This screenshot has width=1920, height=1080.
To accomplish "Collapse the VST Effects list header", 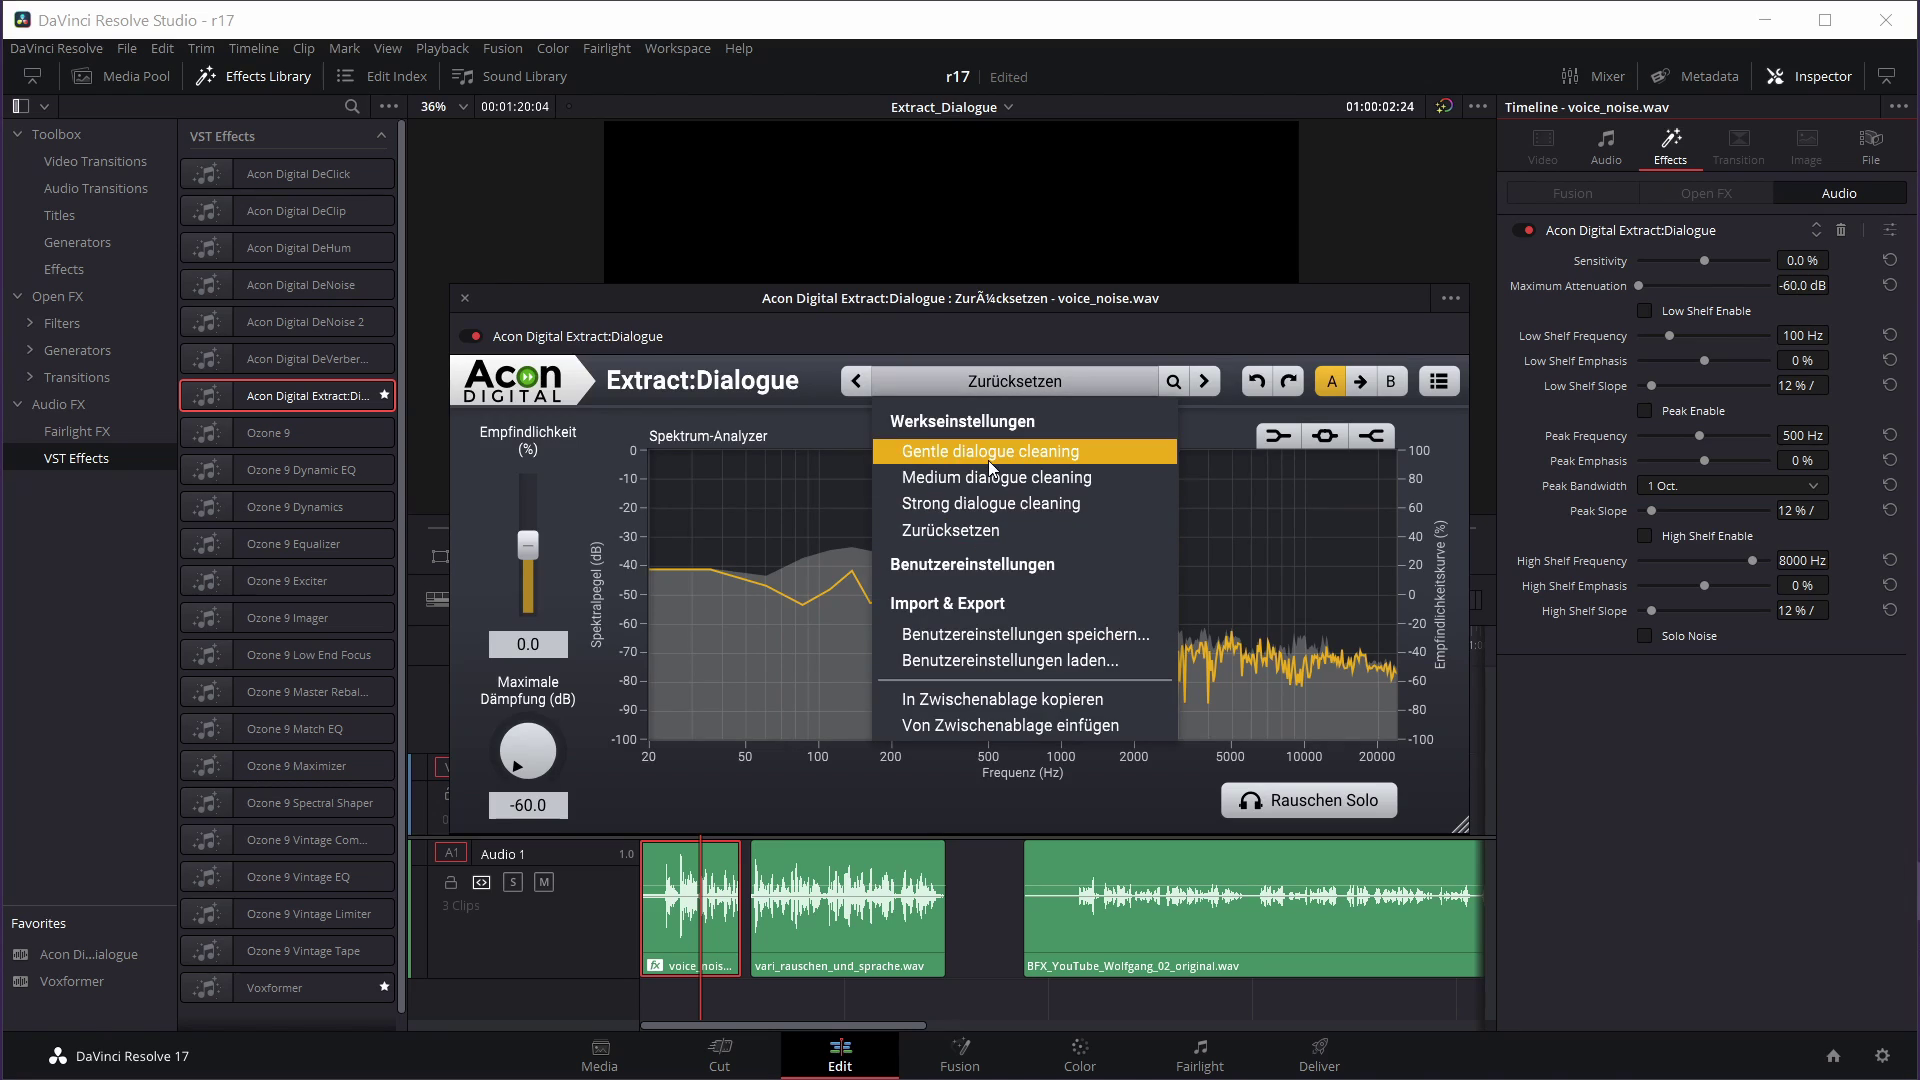I will coord(381,136).
